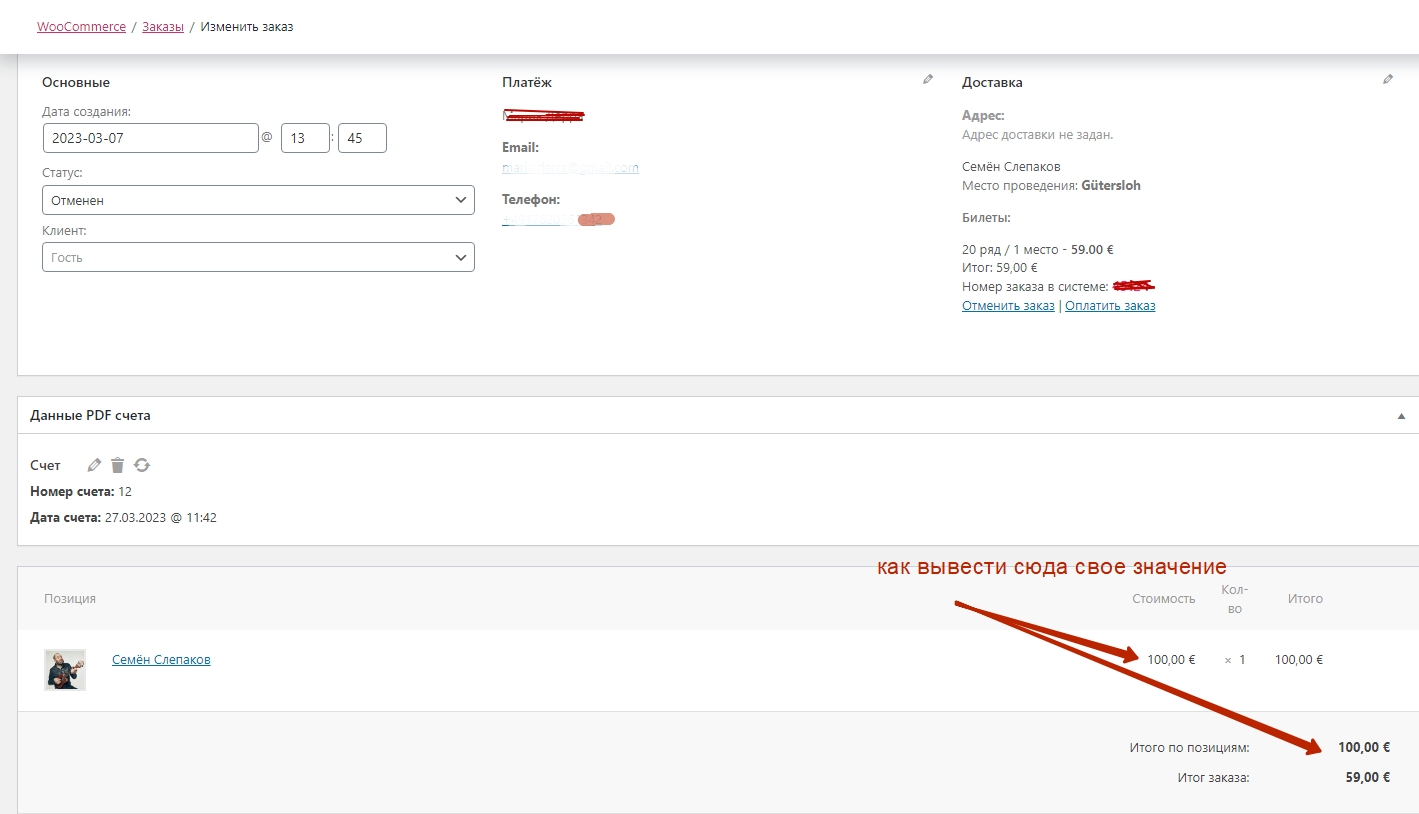This screenshot has height=814, width=1419.
Task: Collapse the Данные PDF счета panel
Action: coord(1401,416)
